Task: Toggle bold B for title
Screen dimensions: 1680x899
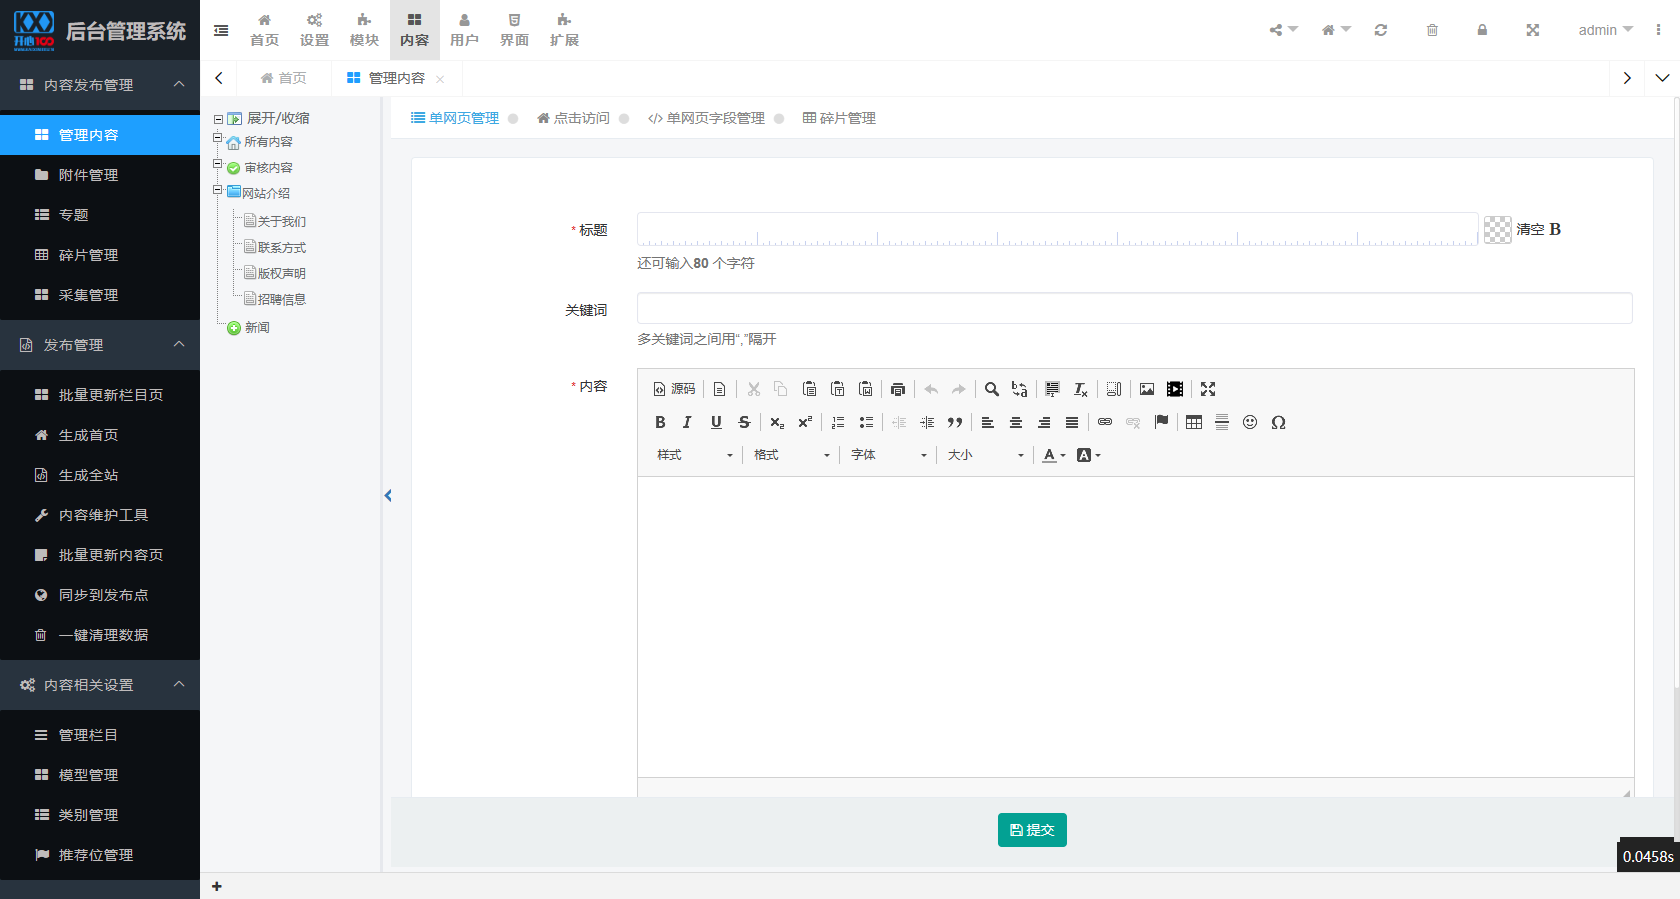Action: [1555, 229]
